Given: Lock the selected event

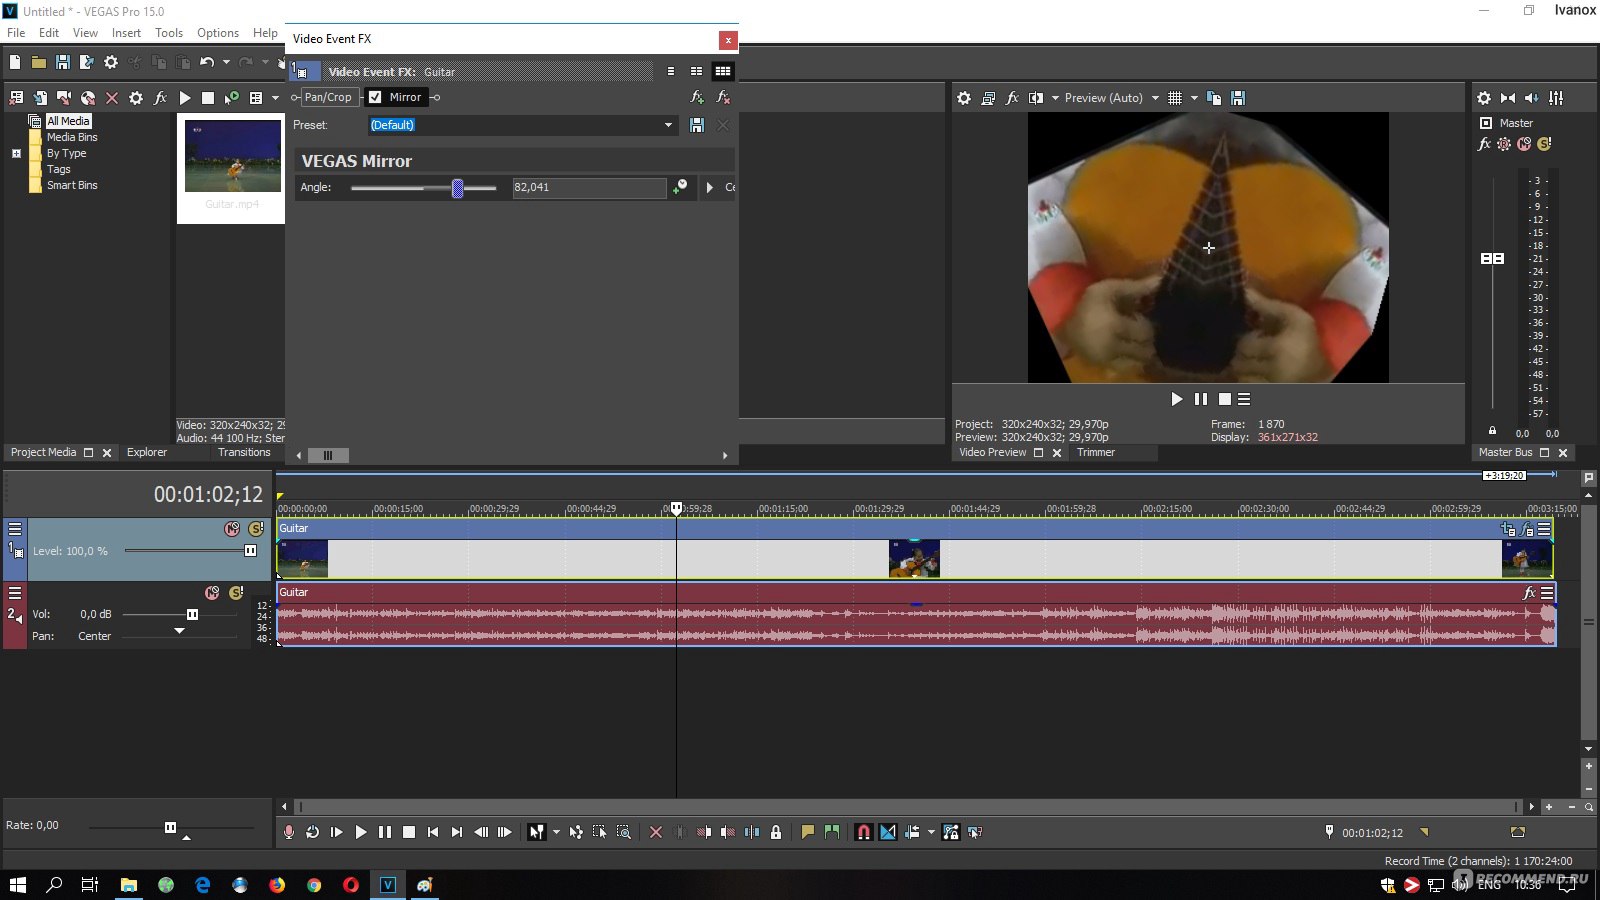Looking at the screenshot, I should (x=776, y=832).
